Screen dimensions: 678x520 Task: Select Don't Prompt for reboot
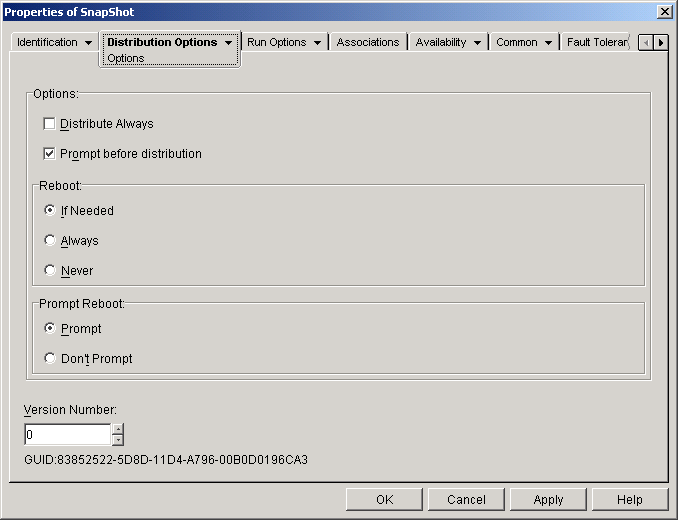point(51,359)
